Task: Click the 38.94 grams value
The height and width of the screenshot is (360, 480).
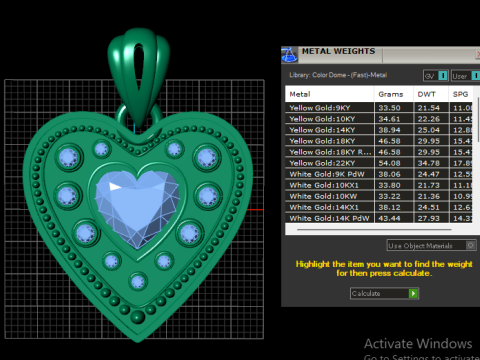Action: tap(389, 130)
